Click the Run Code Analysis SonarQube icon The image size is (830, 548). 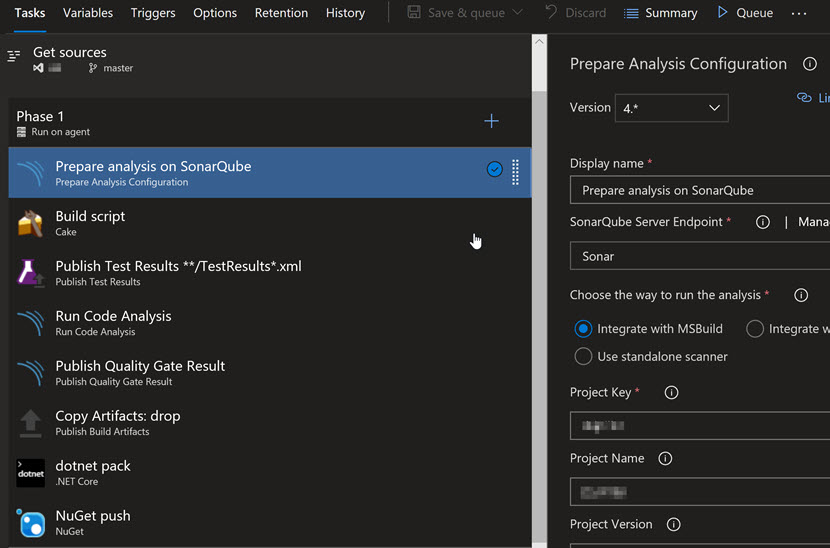click(31, 323)
